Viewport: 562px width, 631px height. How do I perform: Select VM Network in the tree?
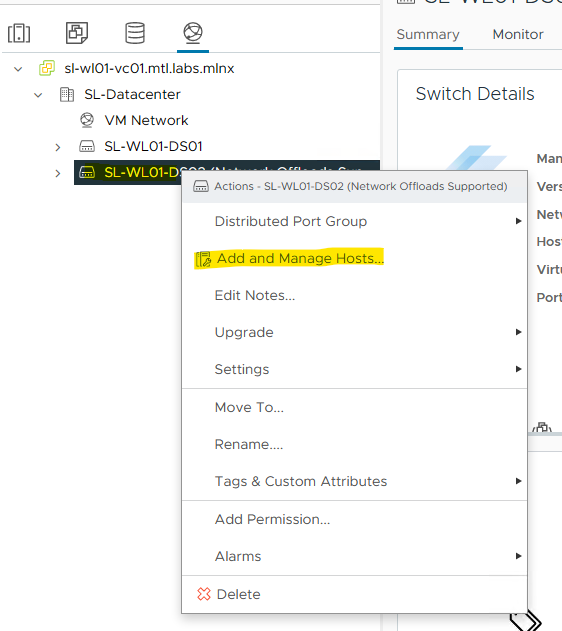146,120
